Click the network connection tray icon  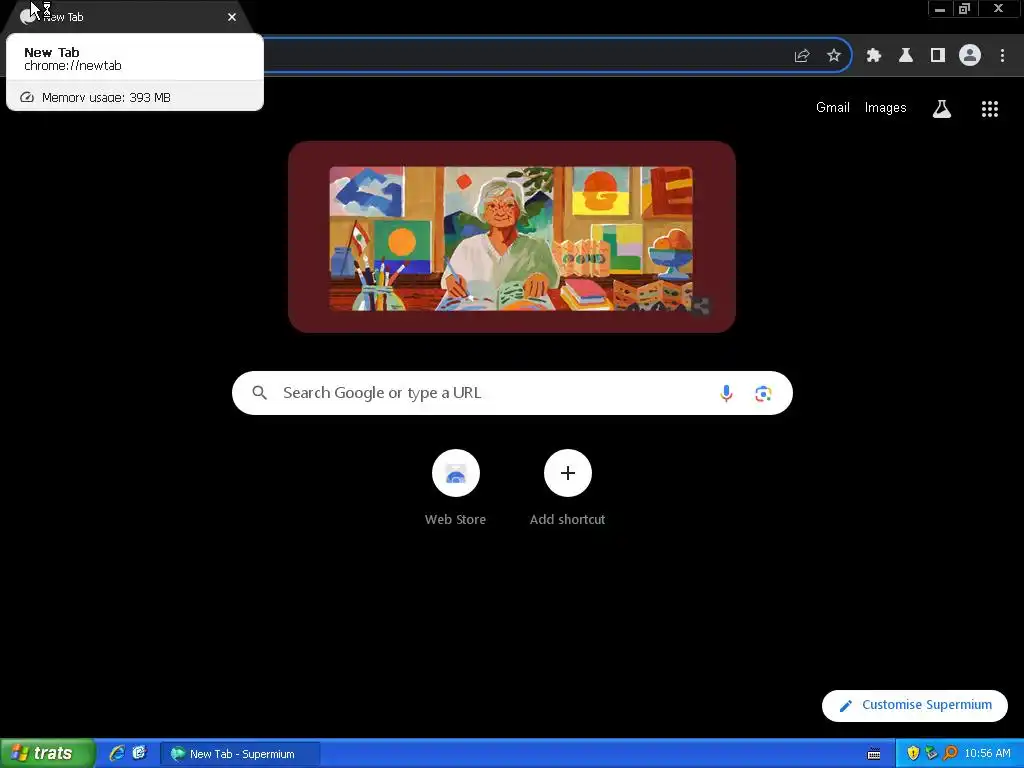click(931, 753)
